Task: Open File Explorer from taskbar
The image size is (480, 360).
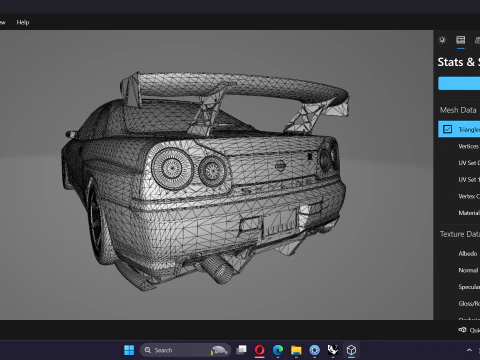Action: point(296,350)
